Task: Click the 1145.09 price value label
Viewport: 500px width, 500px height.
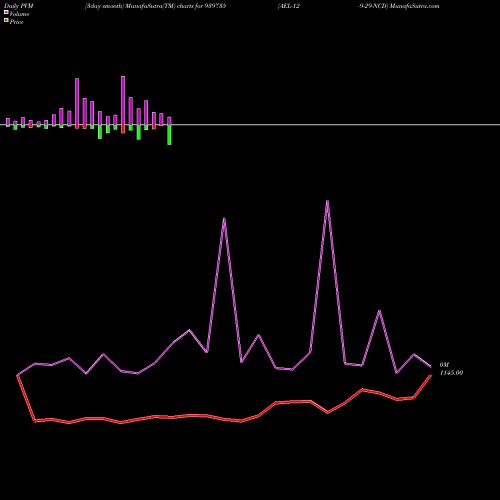Action: coord(451,373)
